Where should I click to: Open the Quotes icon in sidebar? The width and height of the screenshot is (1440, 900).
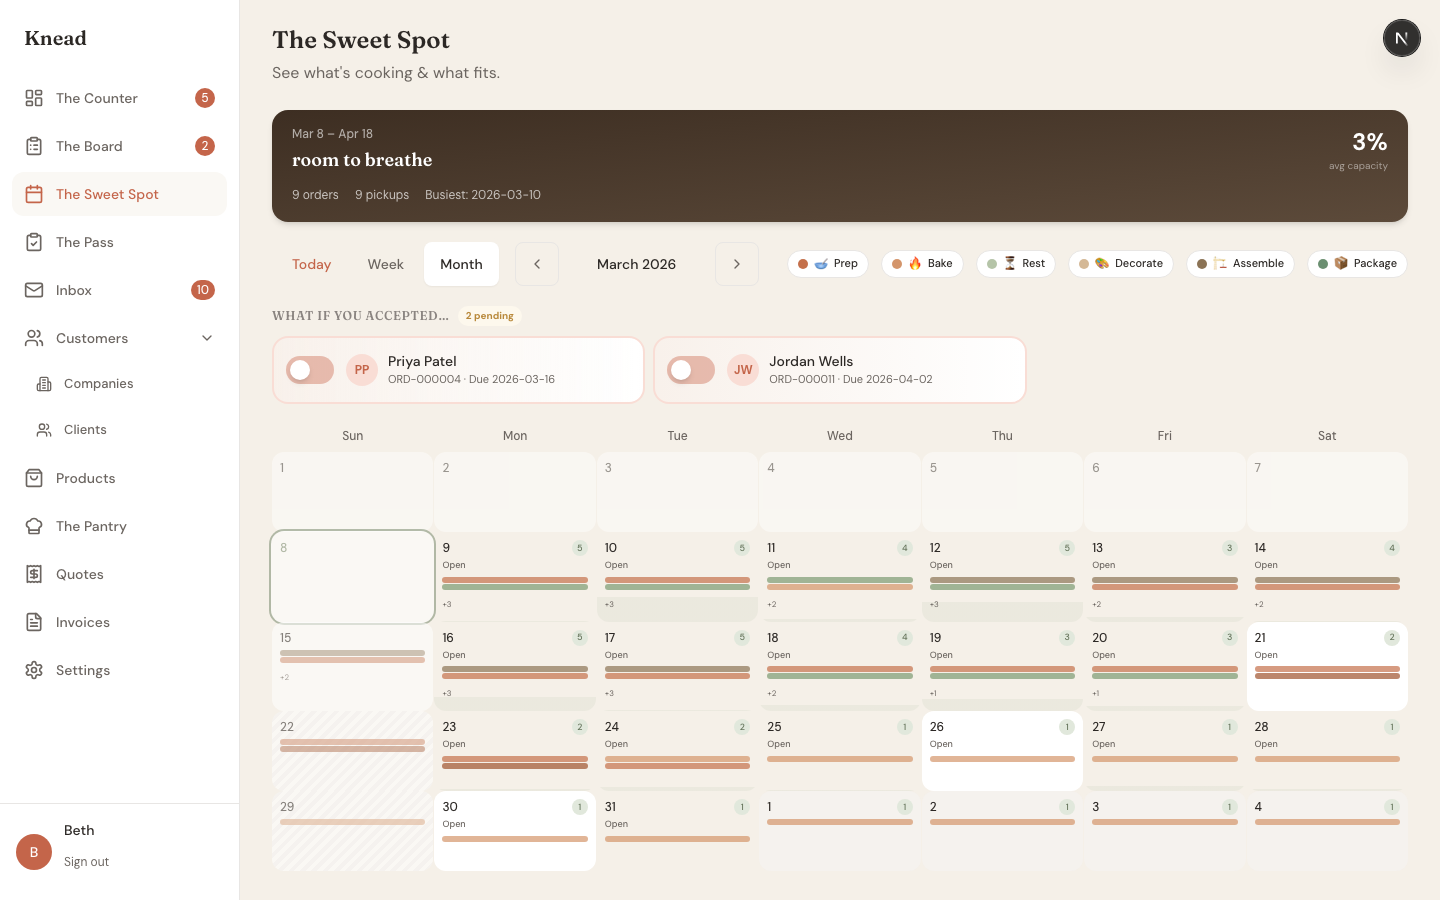click(x=33, y=574)
